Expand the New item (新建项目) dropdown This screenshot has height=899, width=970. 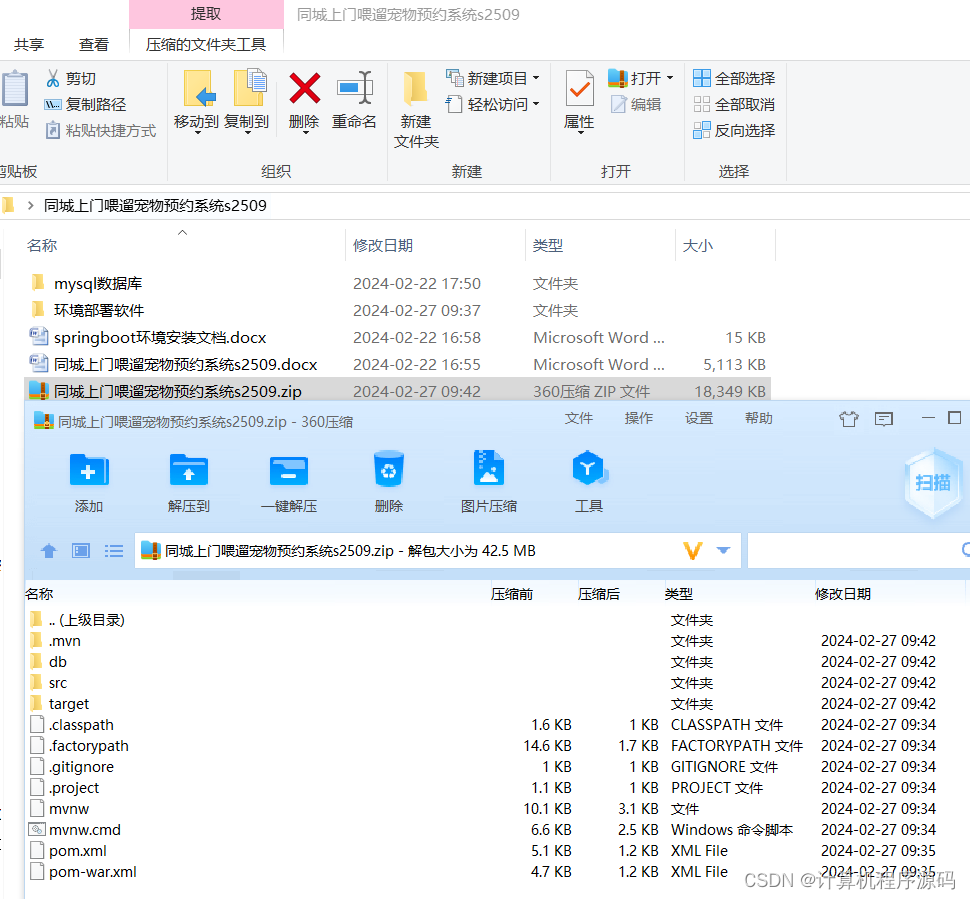point(536,79)
